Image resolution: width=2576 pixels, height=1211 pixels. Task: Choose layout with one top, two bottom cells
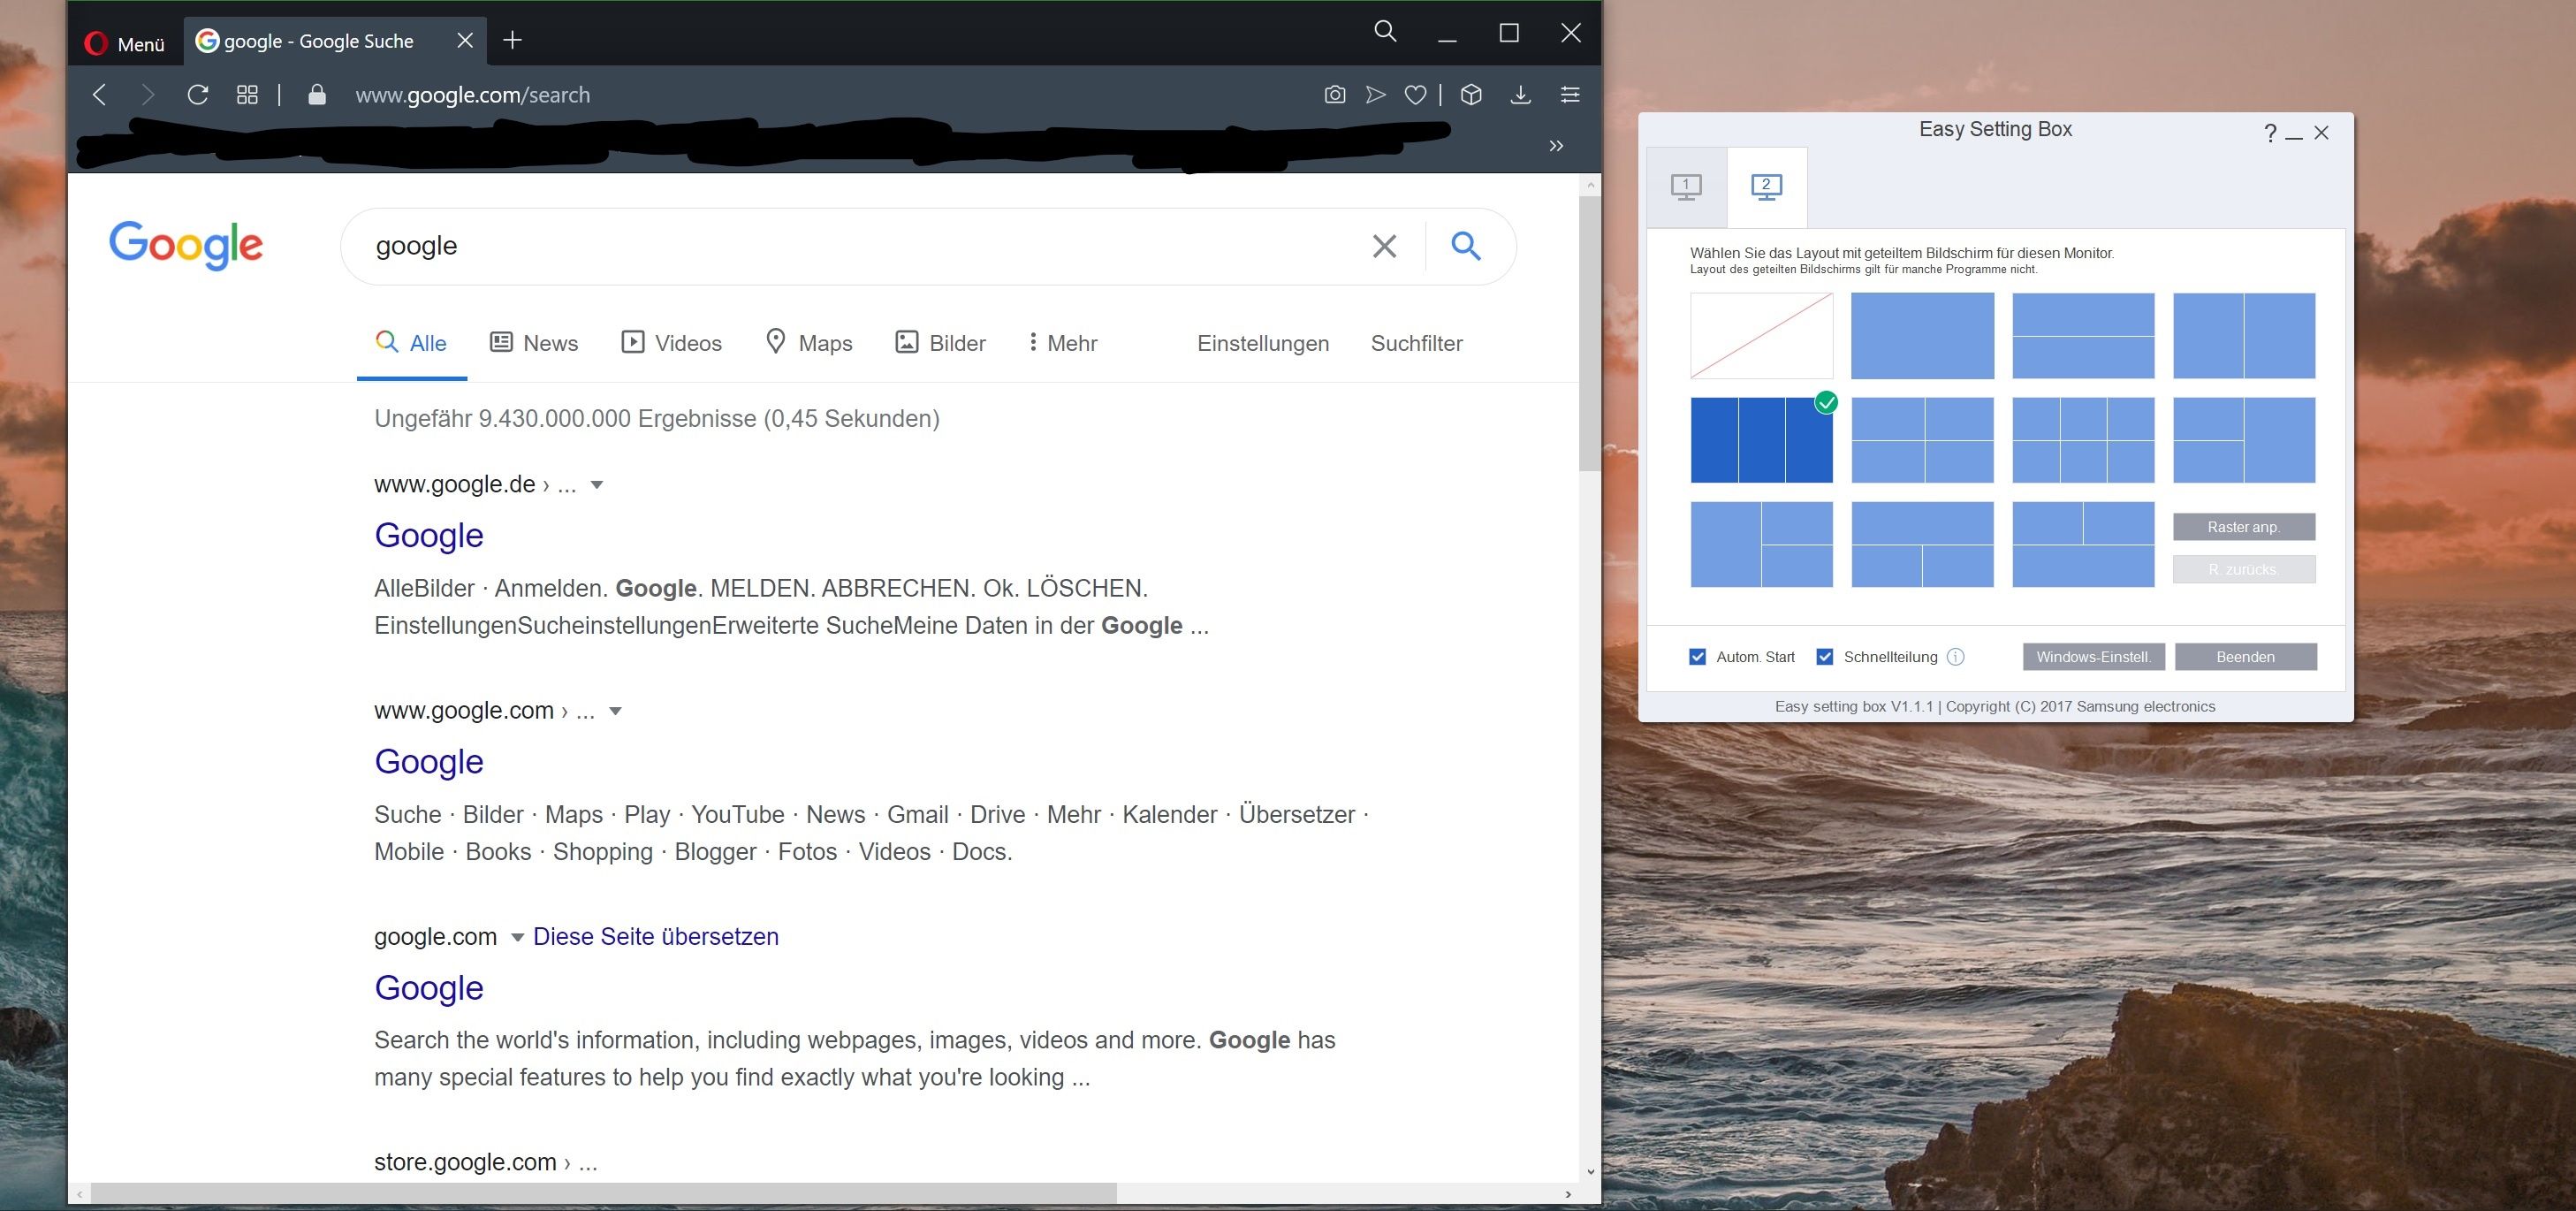(1922, 544)
